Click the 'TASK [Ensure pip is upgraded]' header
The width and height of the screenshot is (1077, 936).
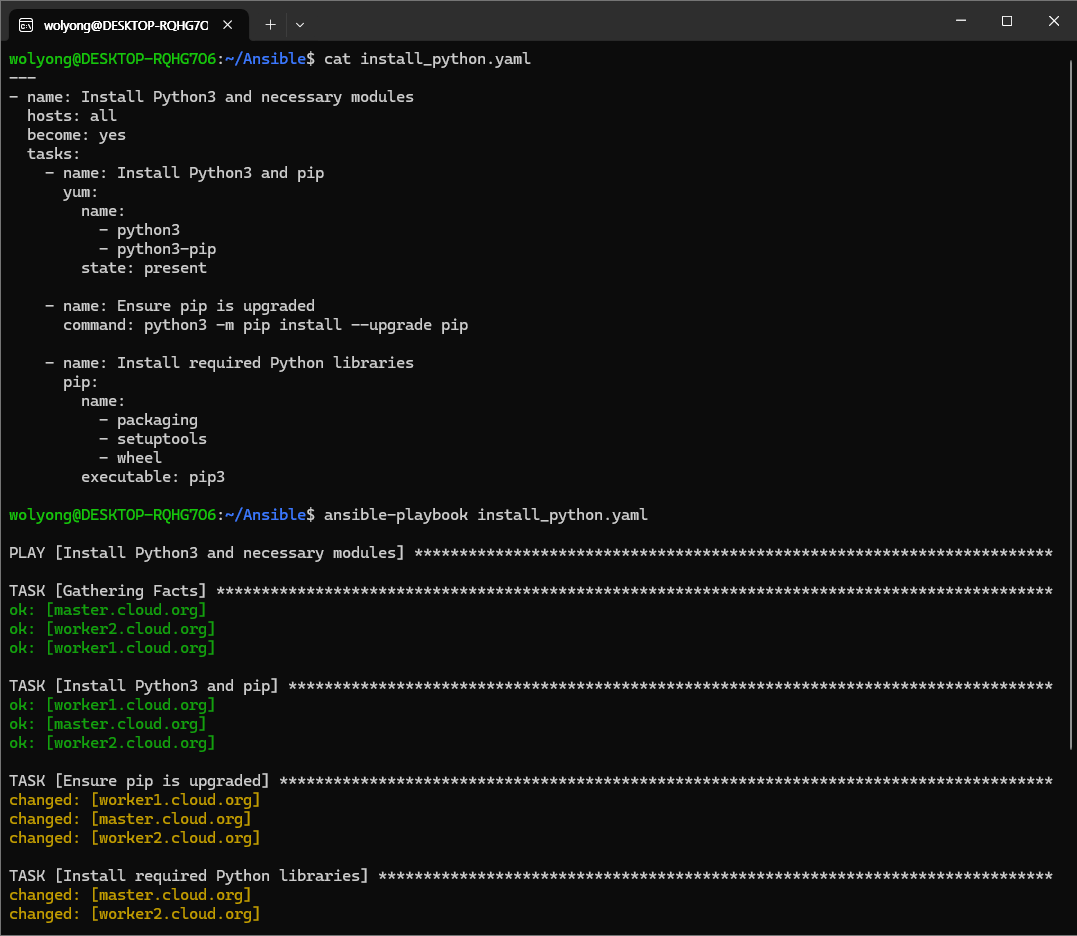click(139, 781)
